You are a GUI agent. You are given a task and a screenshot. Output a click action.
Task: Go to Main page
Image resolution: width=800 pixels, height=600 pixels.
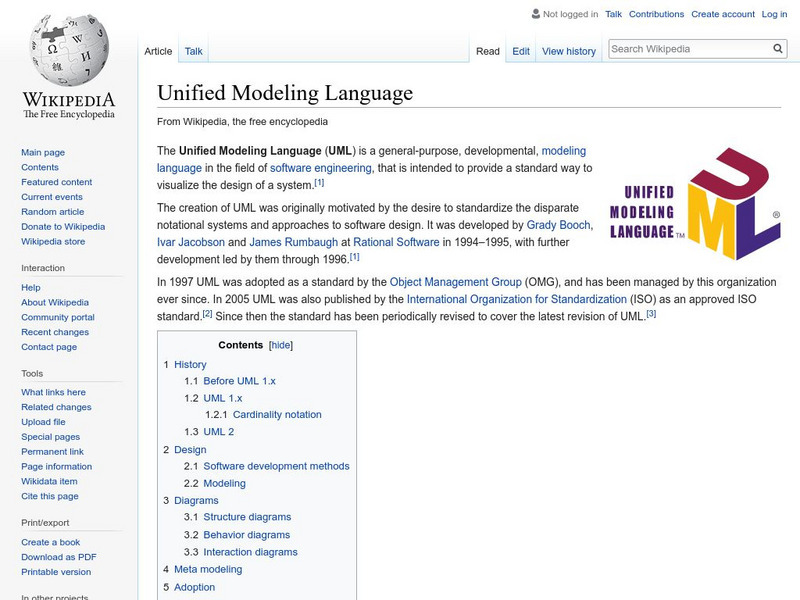click(43, 153)
